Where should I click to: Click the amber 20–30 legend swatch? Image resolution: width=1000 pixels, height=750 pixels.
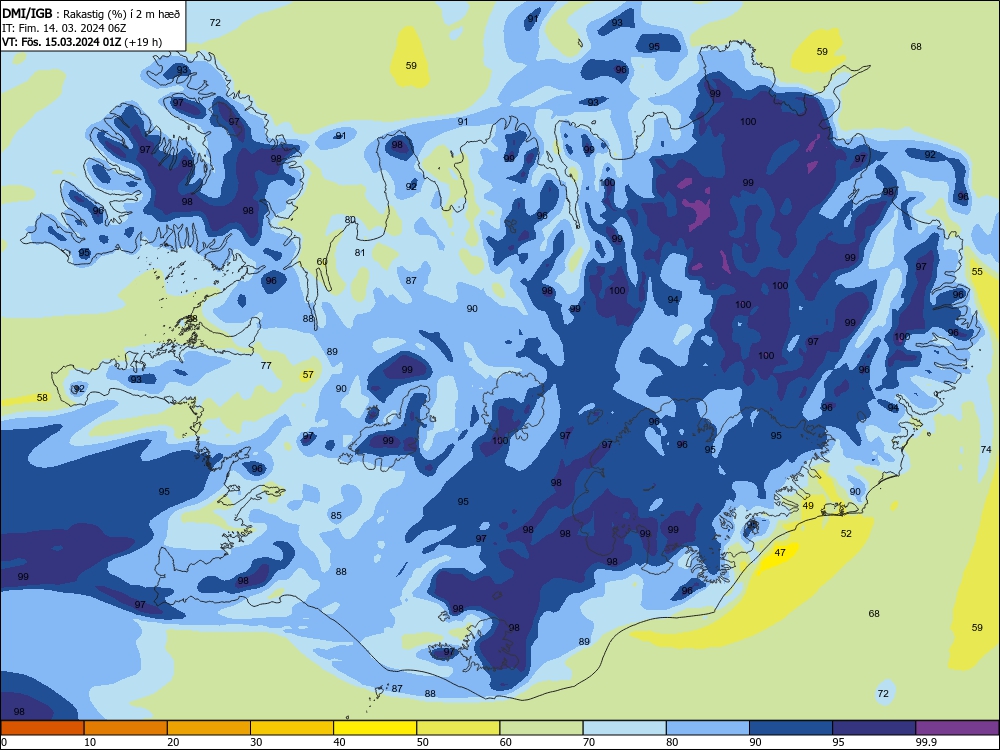[209, 728]
